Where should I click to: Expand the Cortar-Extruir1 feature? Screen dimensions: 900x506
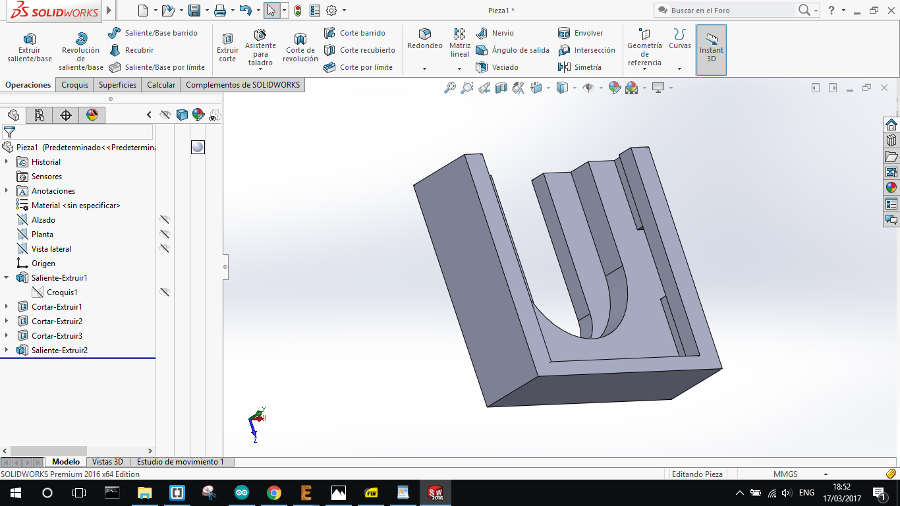point(6,307)
